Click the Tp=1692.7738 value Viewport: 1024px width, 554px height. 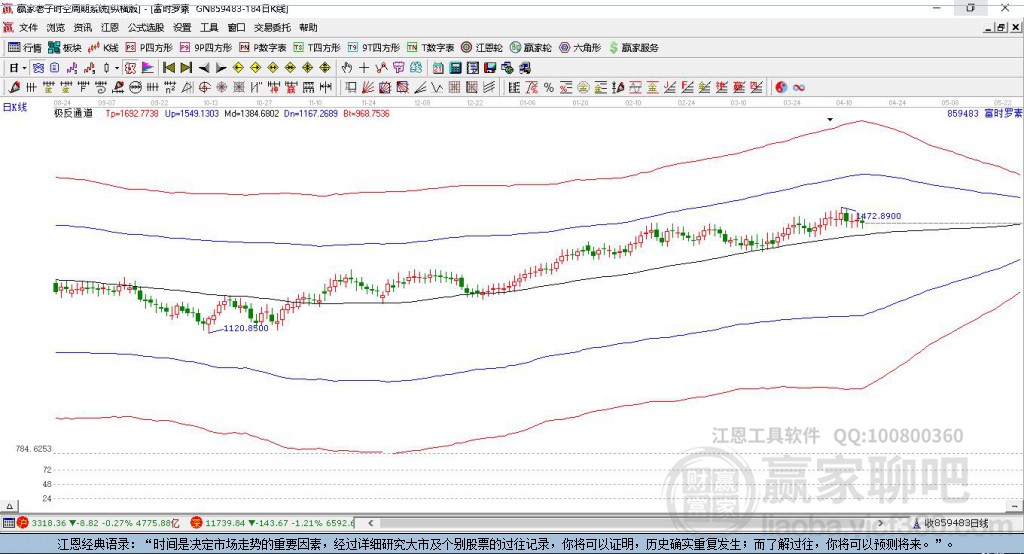132,114
